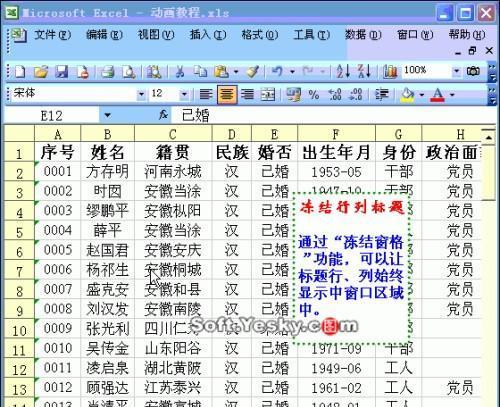The width and height of the screenshot is (500, 407).
Task: Click the Research binoculars icon
Action: pos(154,71)
